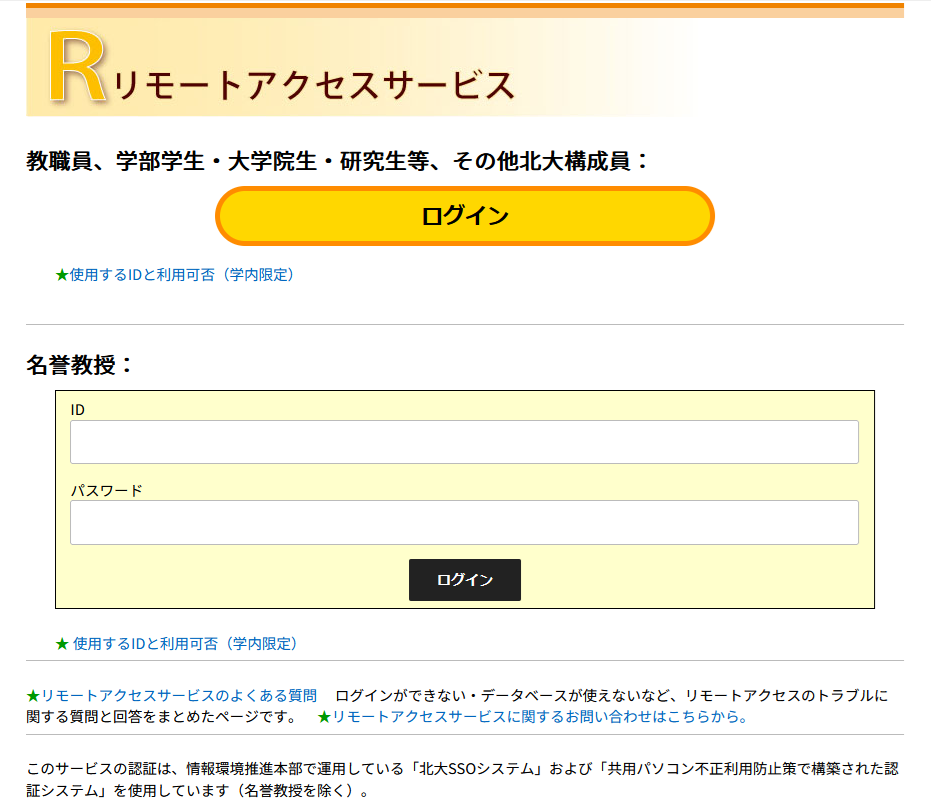Image resolution: width=931 pixels, height=811 pixels.
Task: Click the green star below the 名誉教授 form
Action: pyautogui.click(x=62, y=644)
